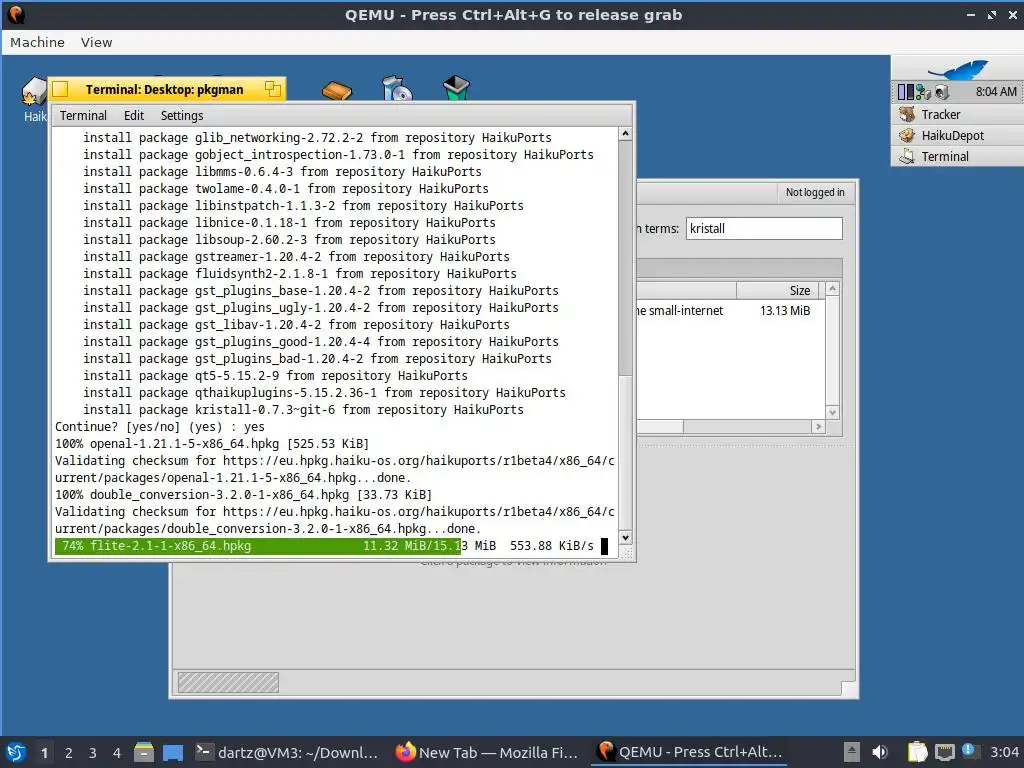Click the double_conversion 100% download line

click(243, 495)
